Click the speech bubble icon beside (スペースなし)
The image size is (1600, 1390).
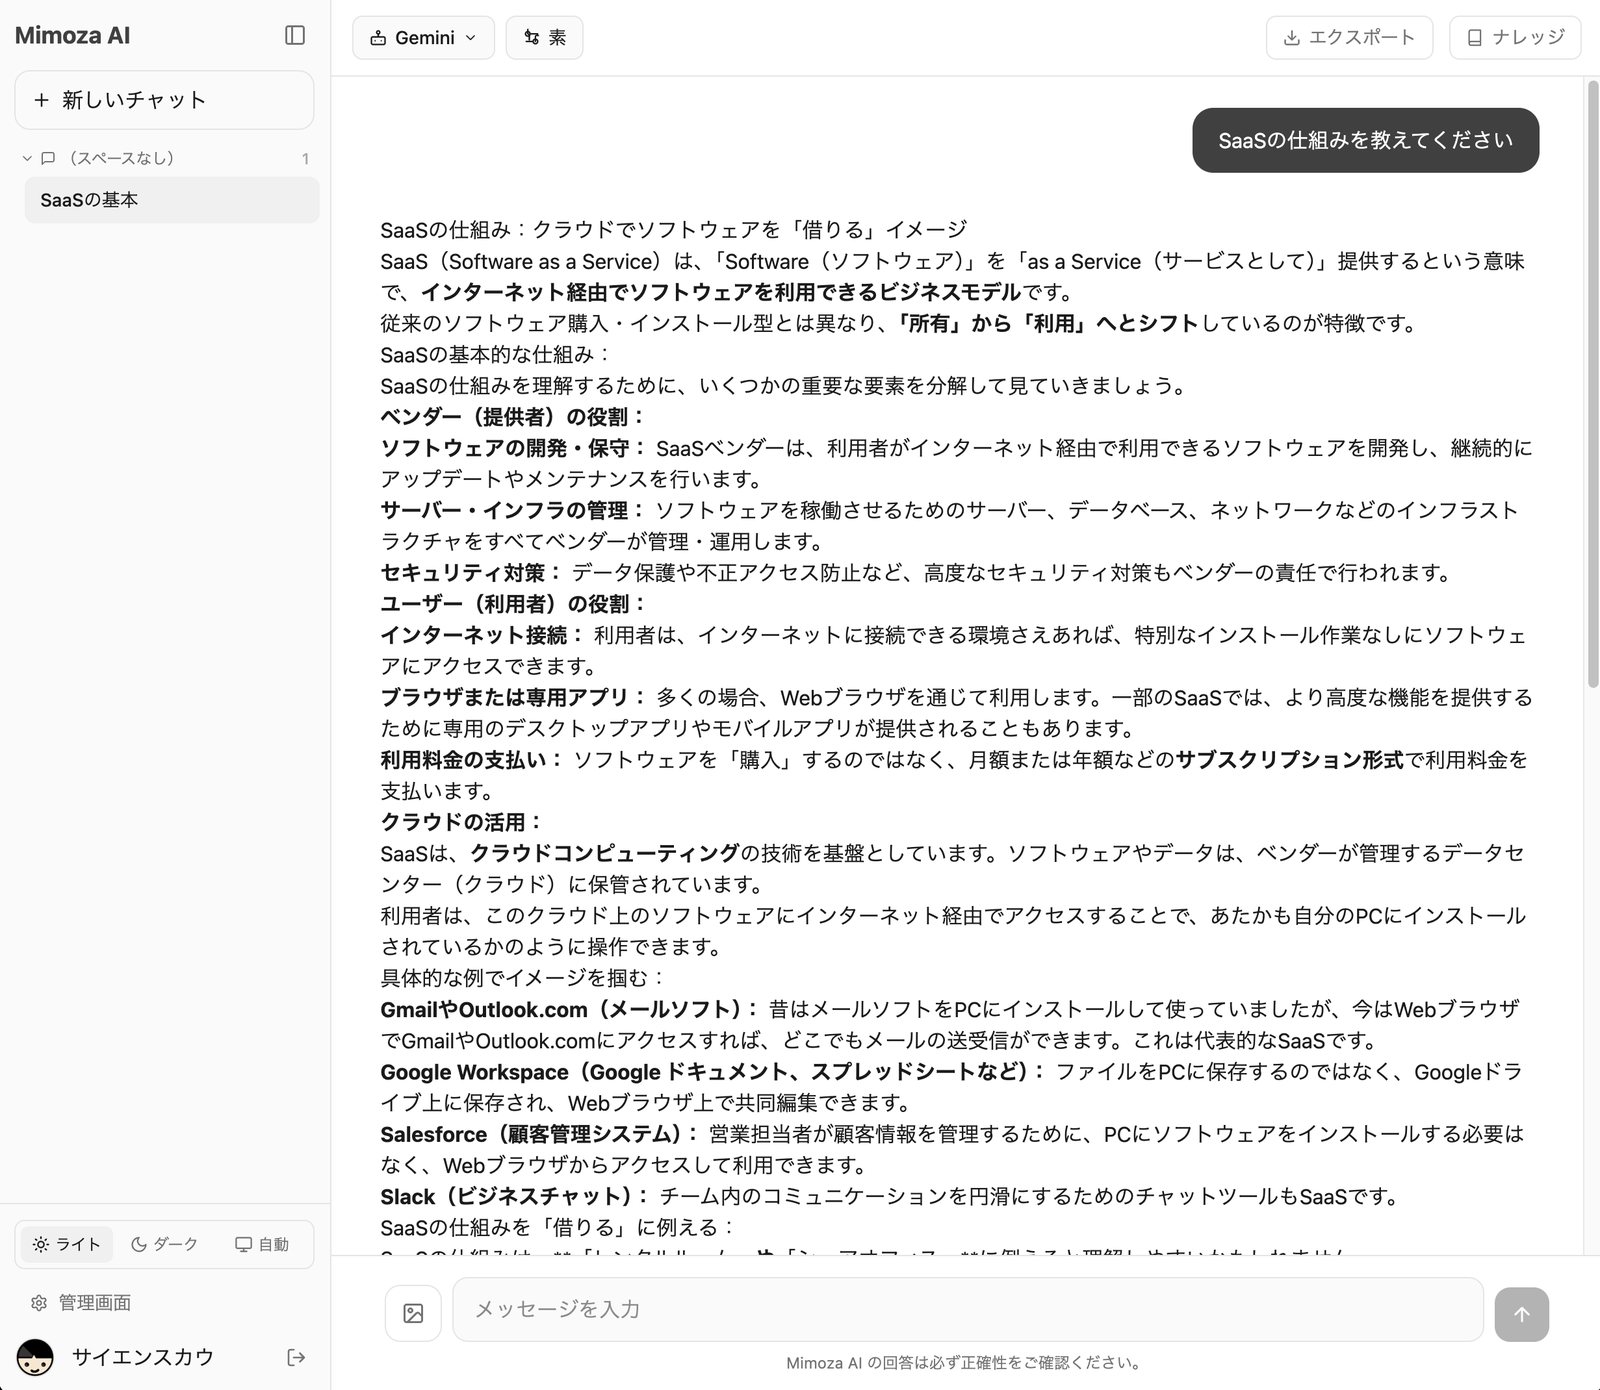pos(47,158)
